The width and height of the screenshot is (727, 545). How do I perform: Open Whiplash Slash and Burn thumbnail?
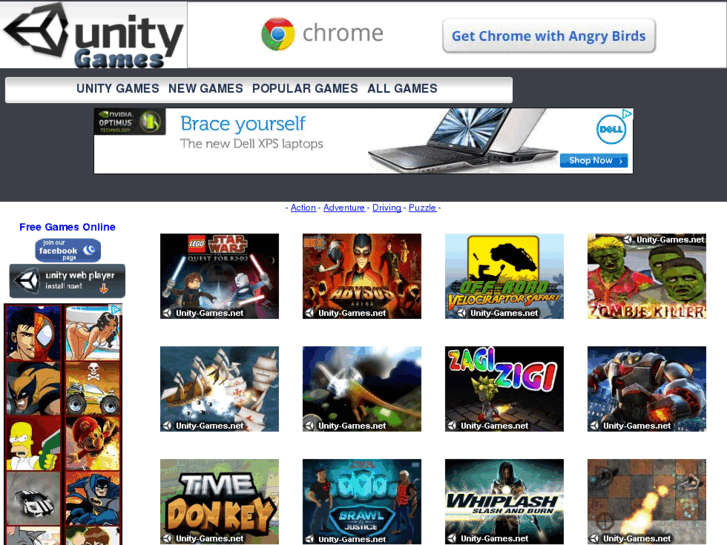pos(504,501)
